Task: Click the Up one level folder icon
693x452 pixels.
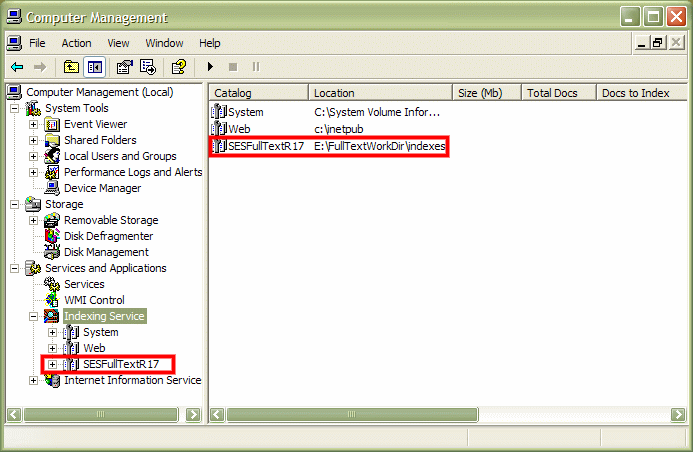Action: pyautogui.click(x=71, y=67)
